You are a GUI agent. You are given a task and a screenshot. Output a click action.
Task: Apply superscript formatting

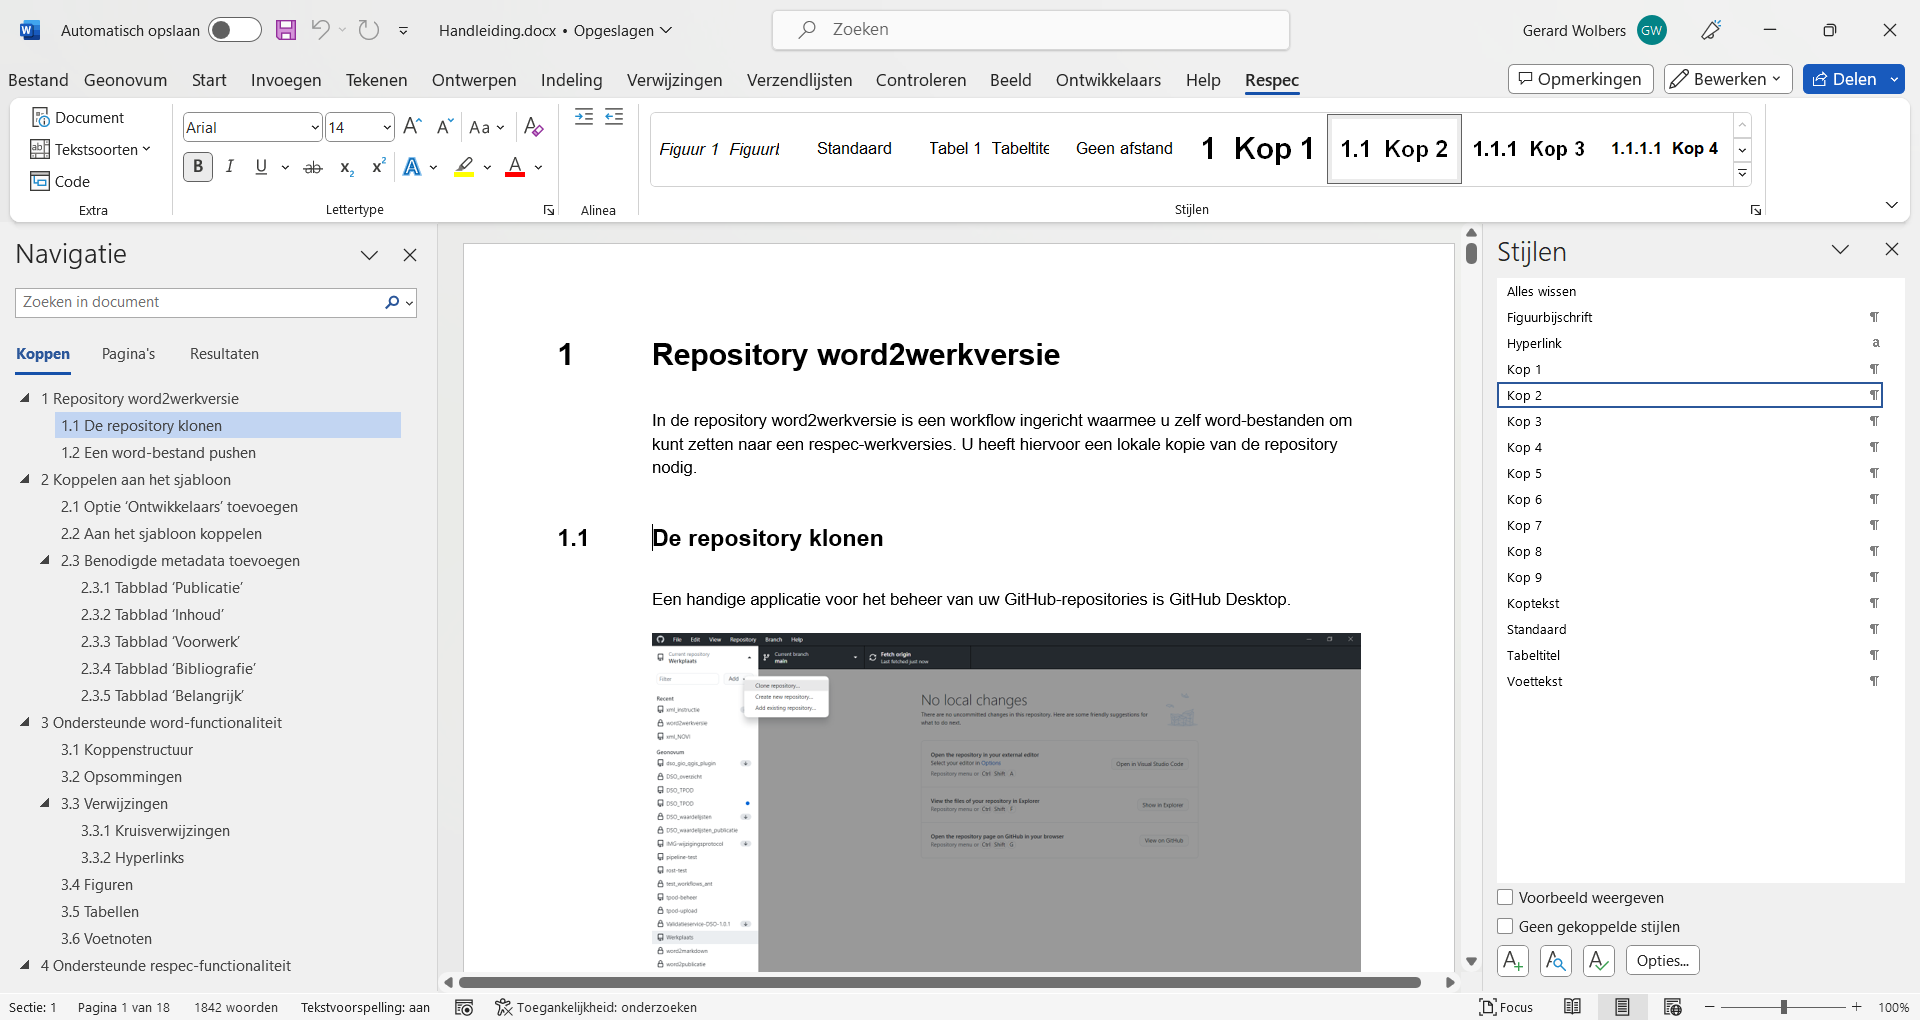[x=378, y=167]
